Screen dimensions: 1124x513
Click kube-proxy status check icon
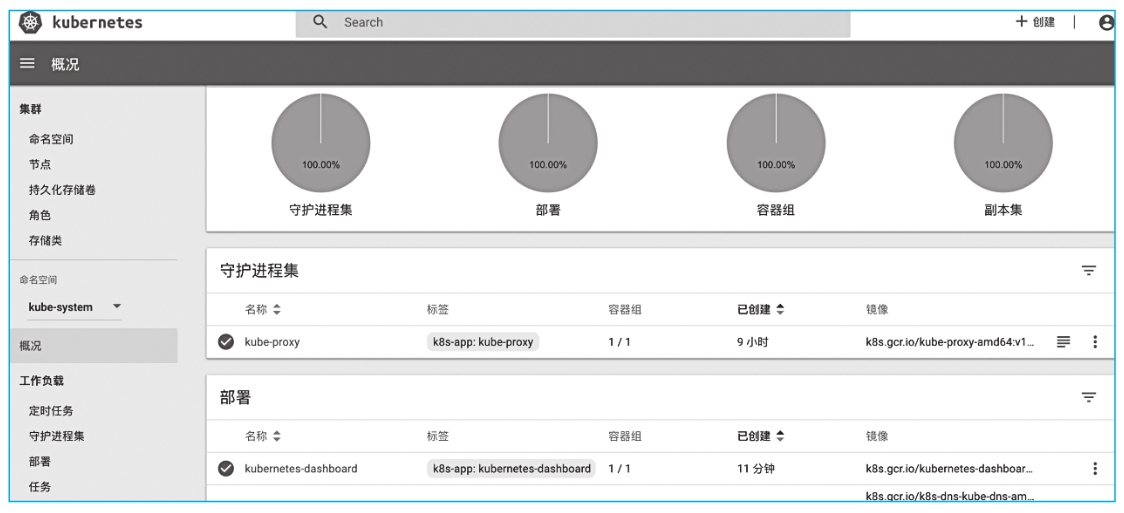coord(227,341)
